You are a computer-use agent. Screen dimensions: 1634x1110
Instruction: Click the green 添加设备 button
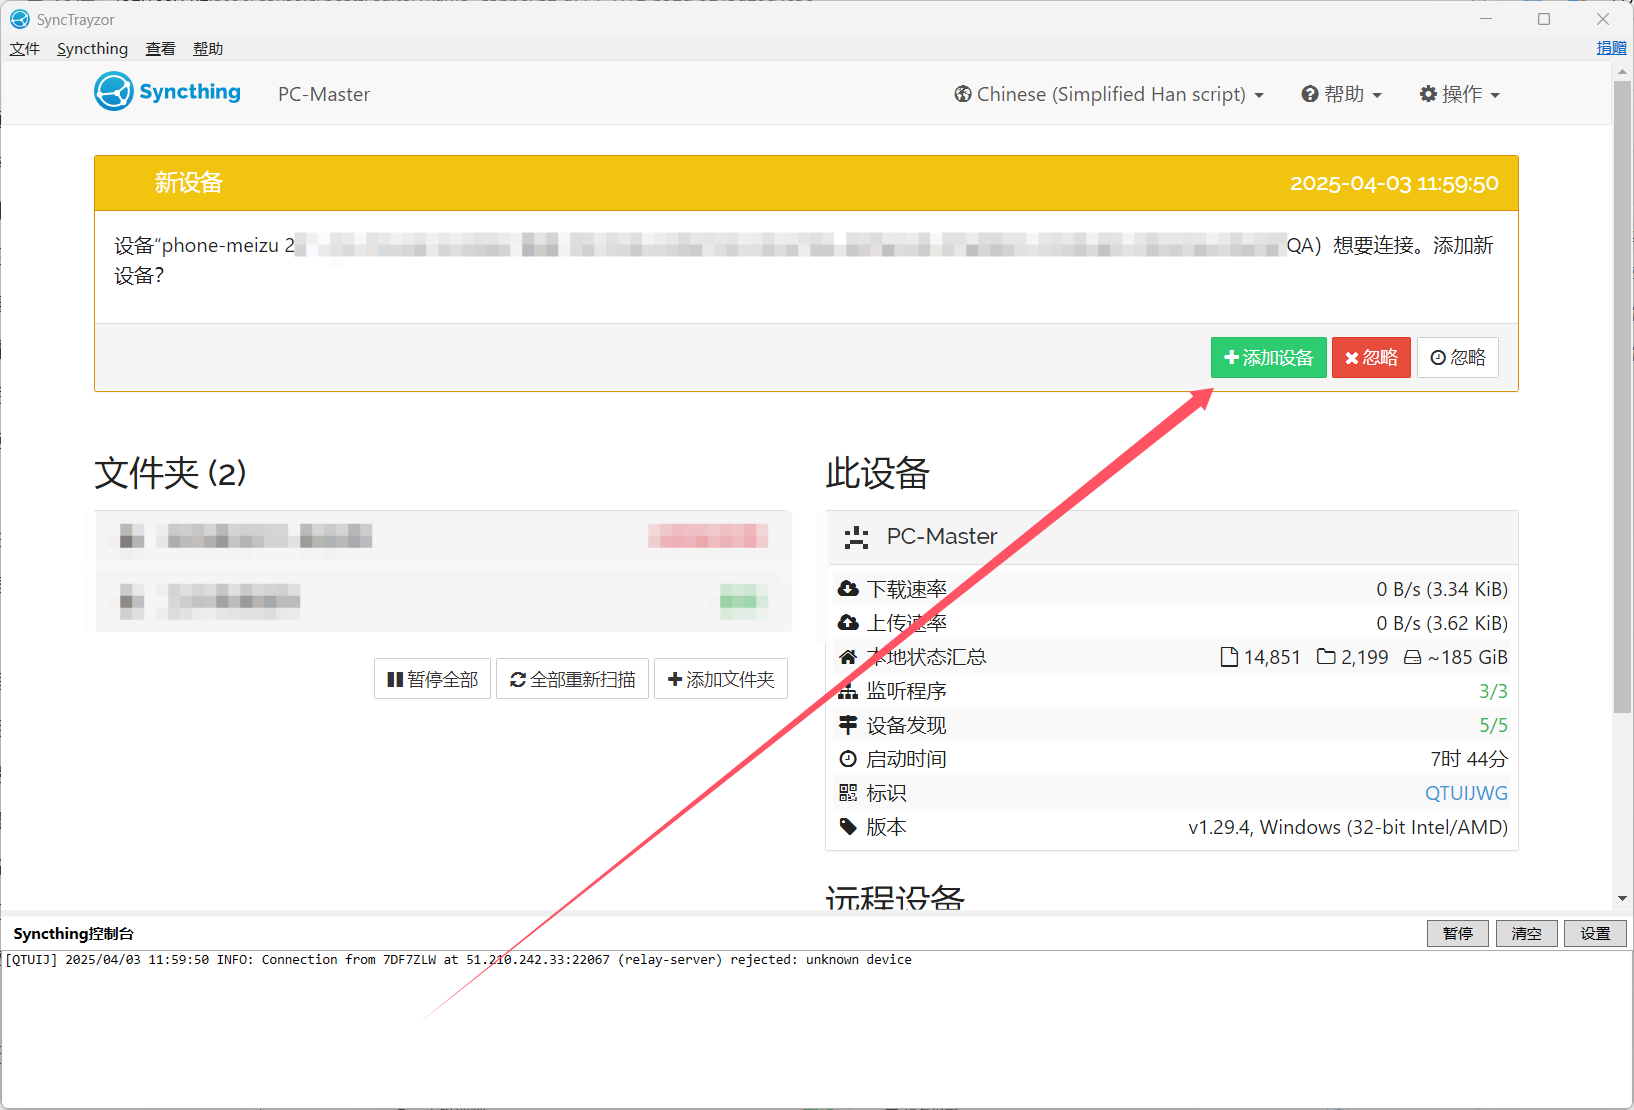point(1268,358)
